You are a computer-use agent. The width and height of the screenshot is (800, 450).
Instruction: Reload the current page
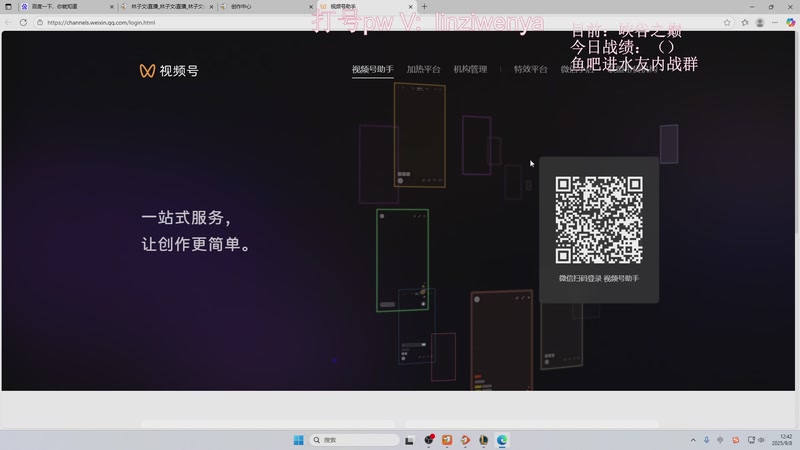tap(23, 22)
